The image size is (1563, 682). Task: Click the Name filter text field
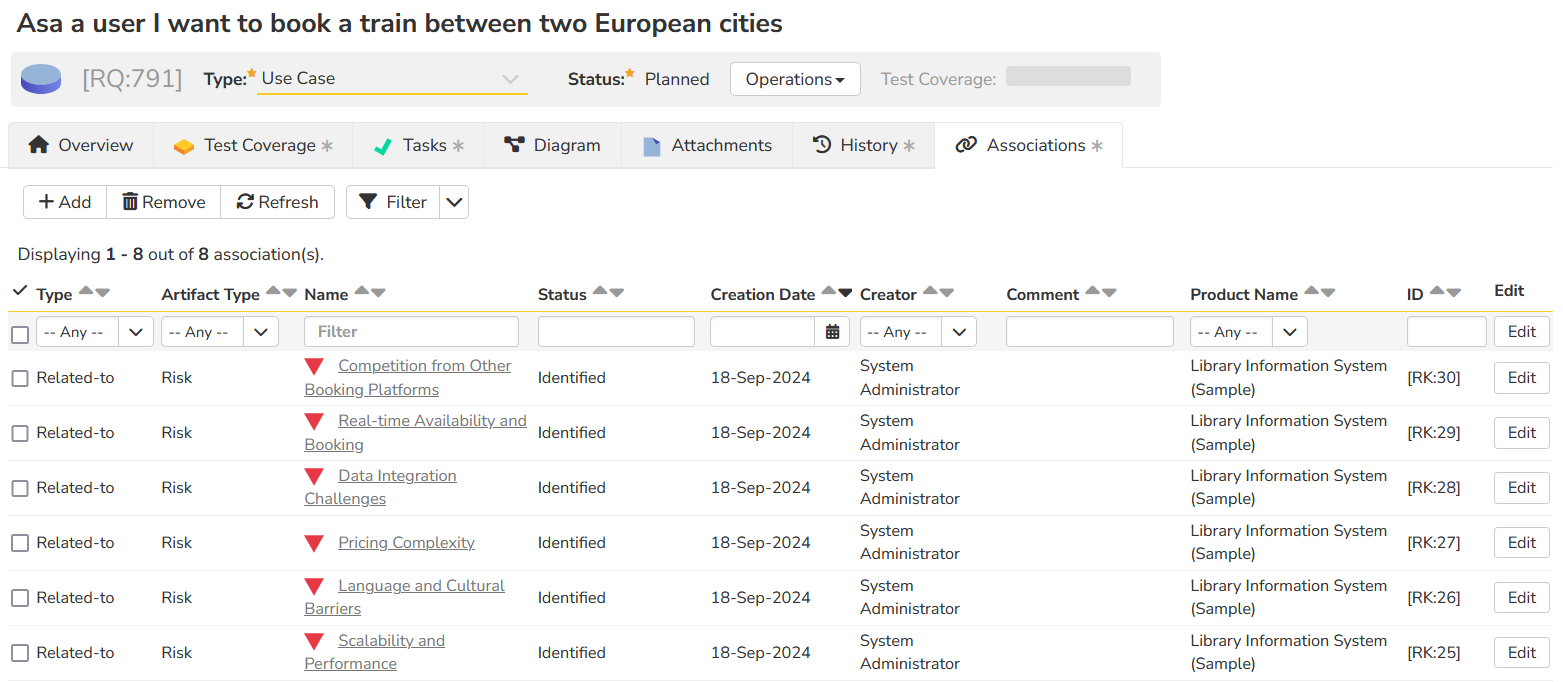coord(411,332)
